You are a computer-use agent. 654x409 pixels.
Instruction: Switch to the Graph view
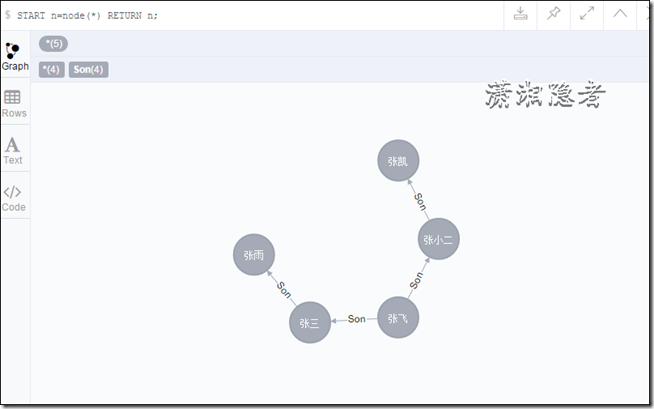[15, 57]
